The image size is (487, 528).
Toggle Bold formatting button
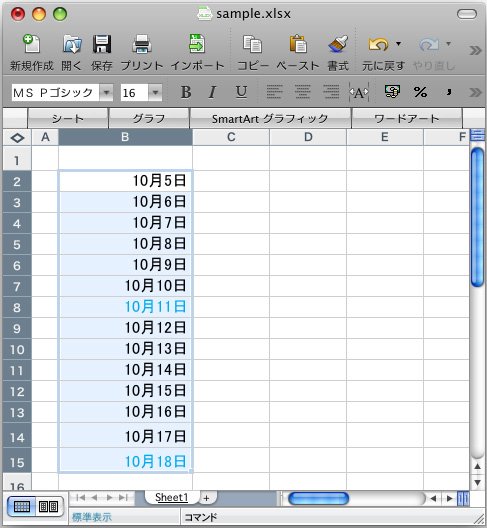click(186, 92)
